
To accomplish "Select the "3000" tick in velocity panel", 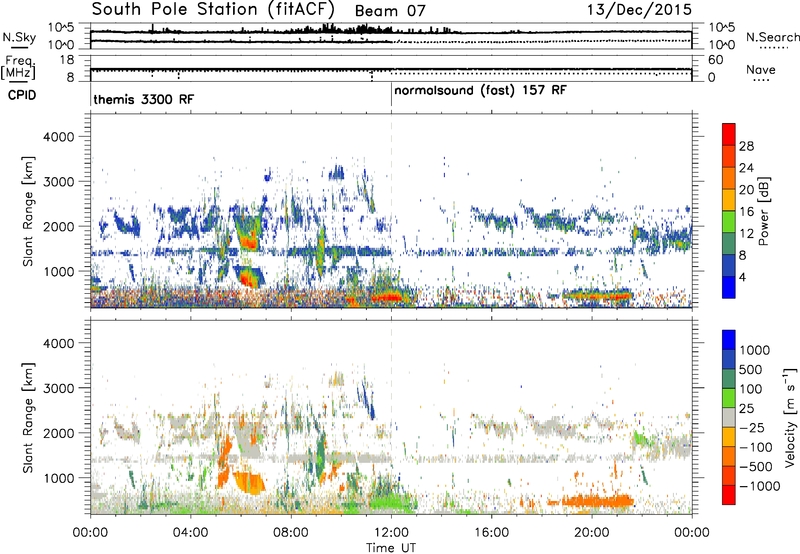I will coord(59,388).
